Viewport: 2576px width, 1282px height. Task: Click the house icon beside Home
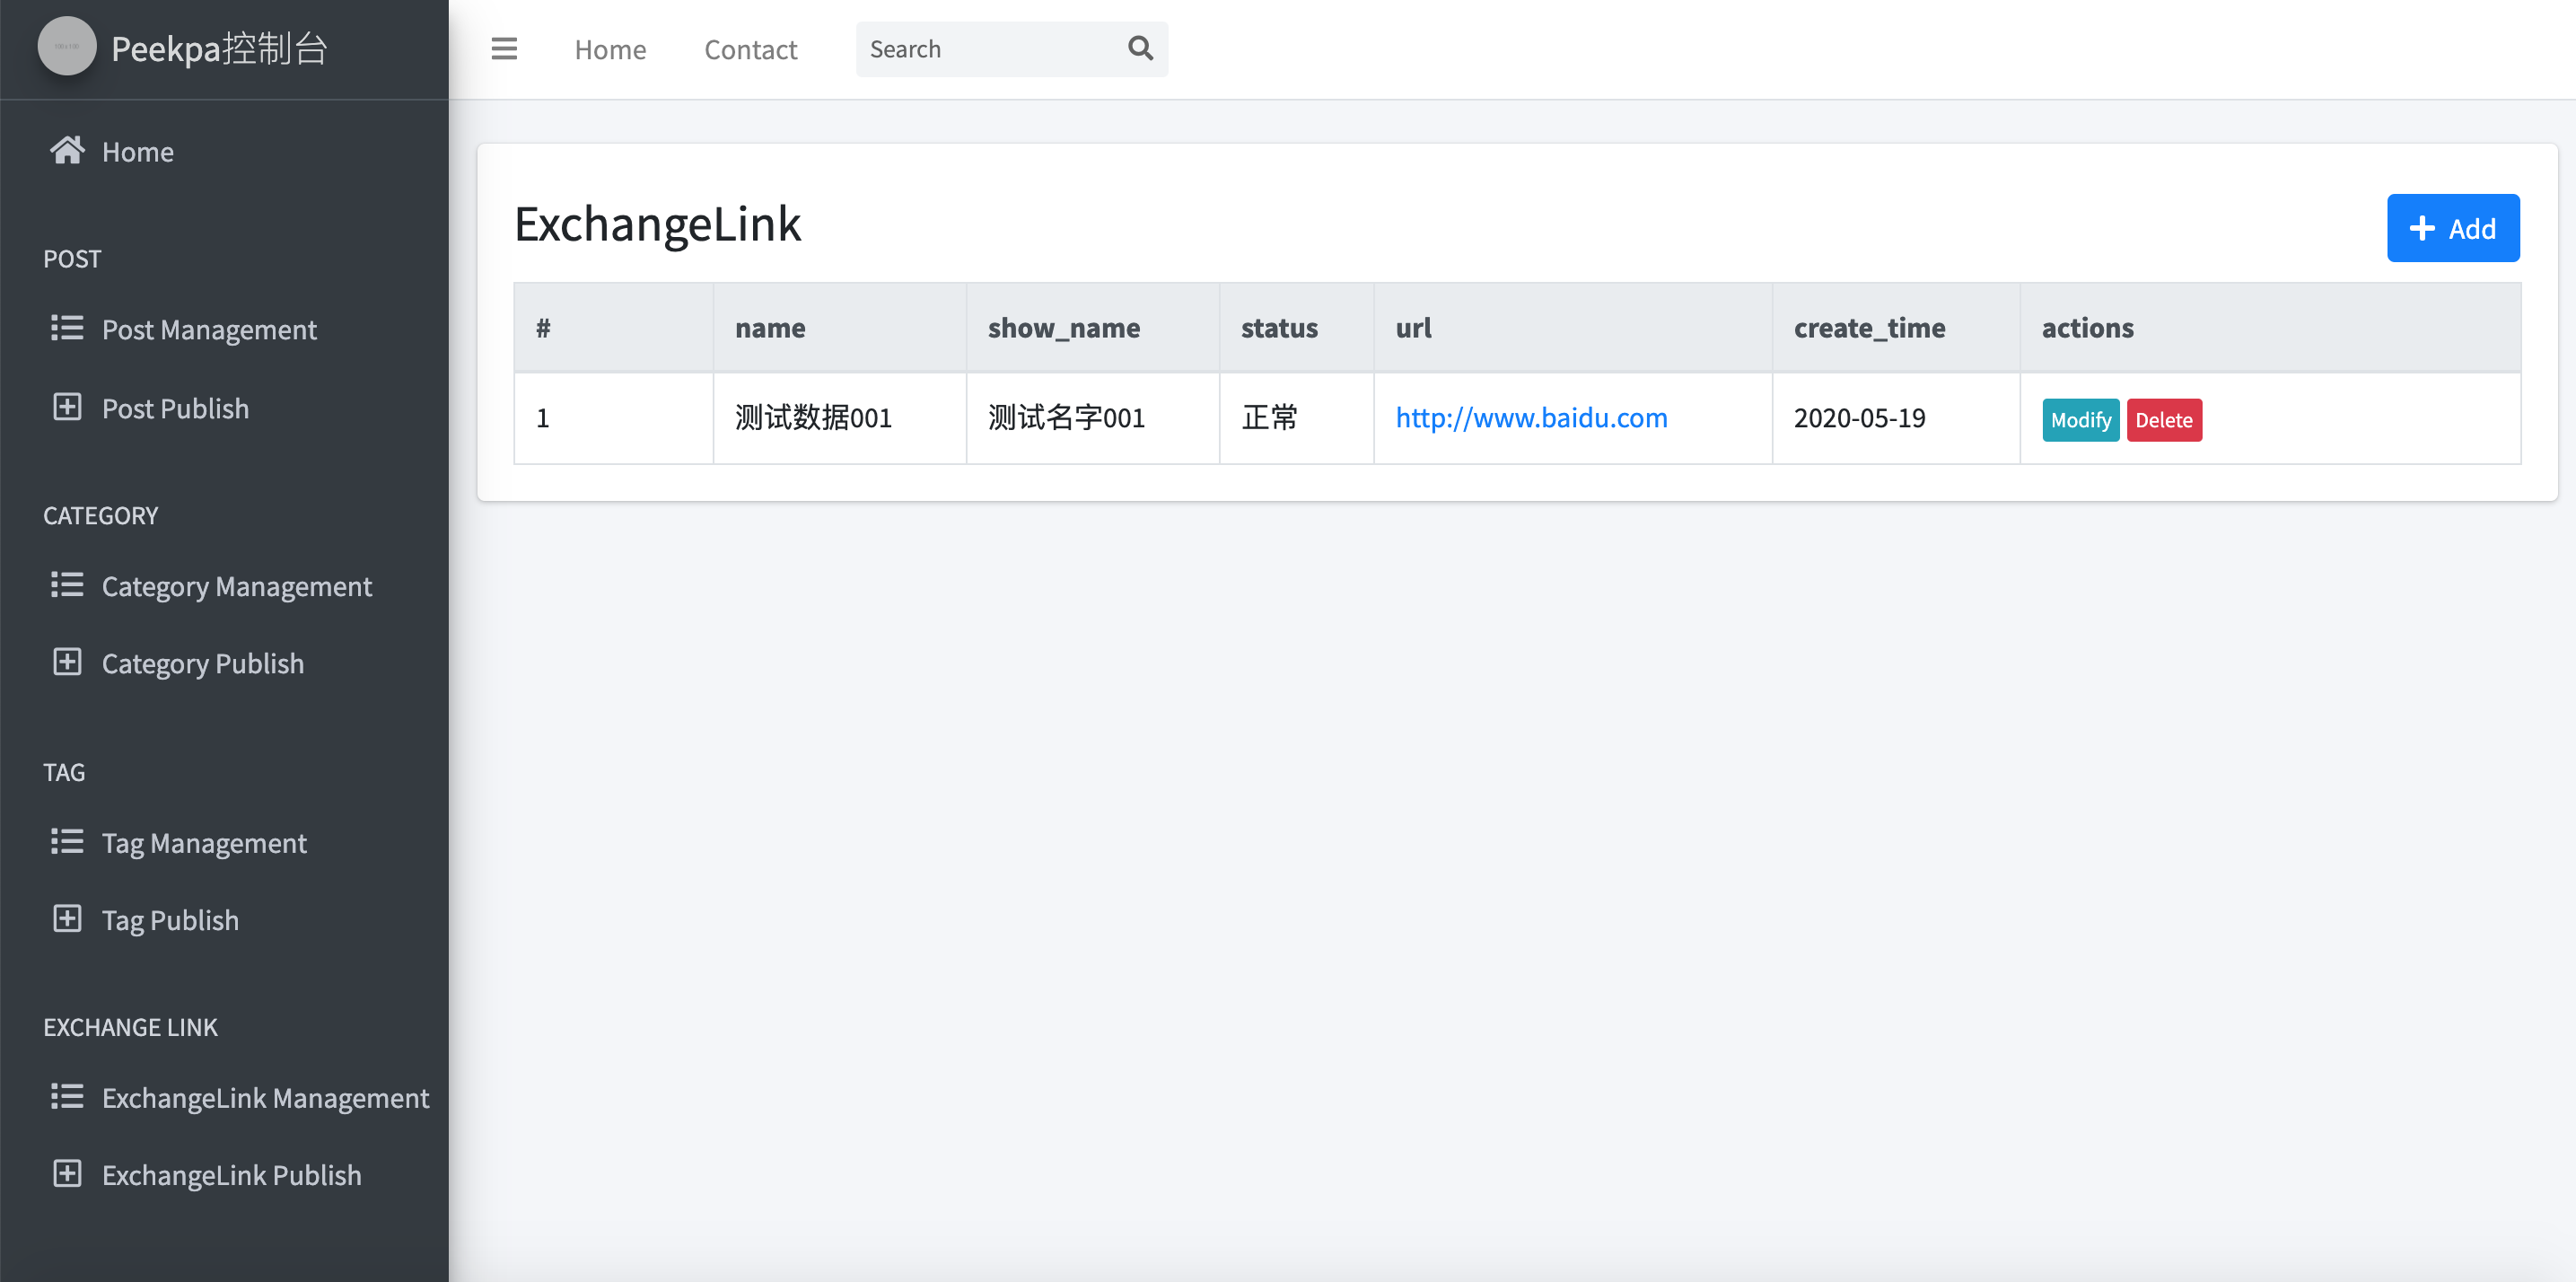click(x=67, y=151)
